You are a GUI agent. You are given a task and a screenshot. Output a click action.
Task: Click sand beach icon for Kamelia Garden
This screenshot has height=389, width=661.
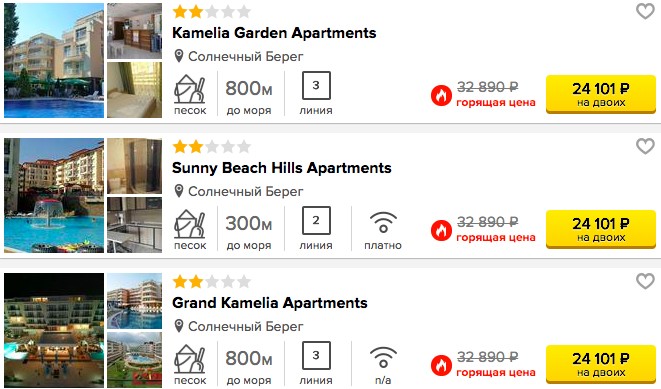pyautogui.click(x=190, y=89)
